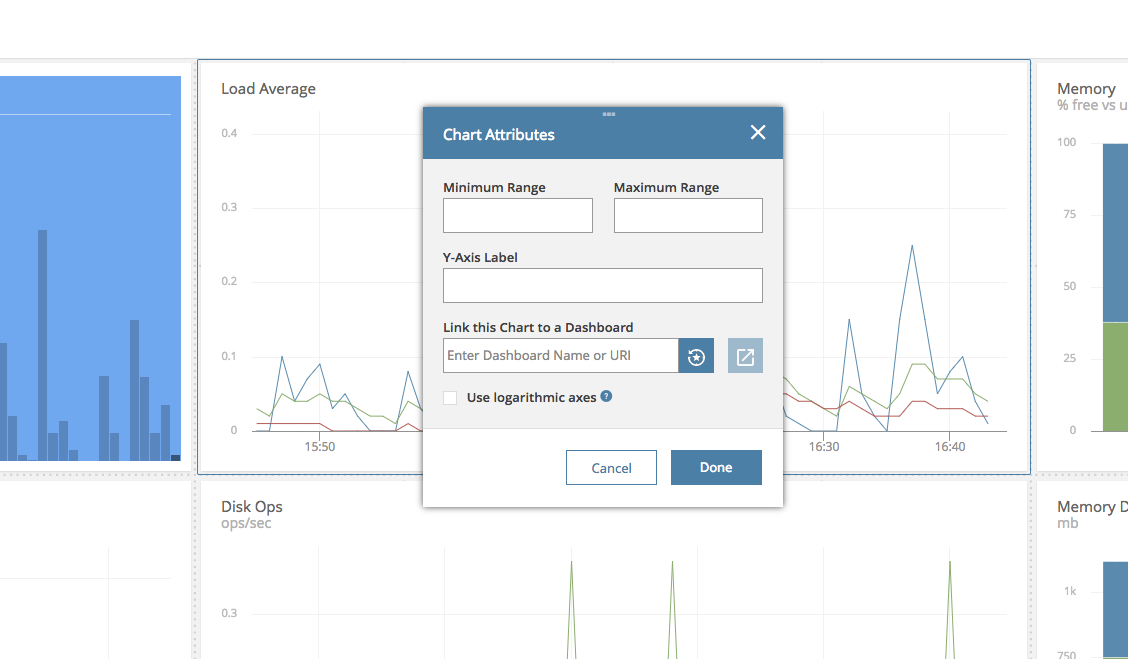Screen dimensions: 1128x659
Task: Click the Disk Ops chart title
Action: 251,507
